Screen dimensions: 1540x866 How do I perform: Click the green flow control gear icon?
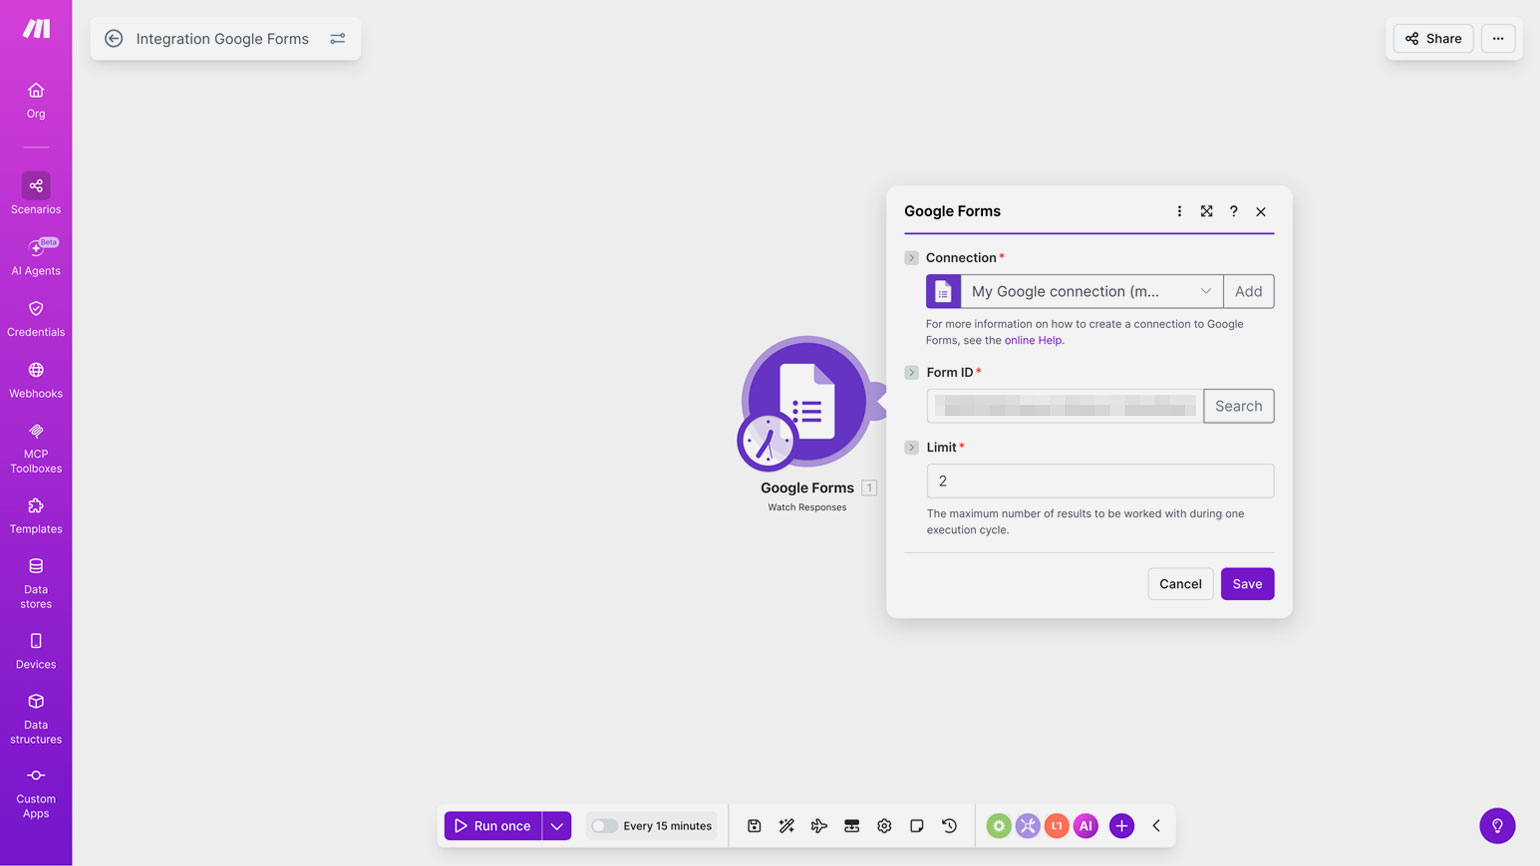(998, 826)
